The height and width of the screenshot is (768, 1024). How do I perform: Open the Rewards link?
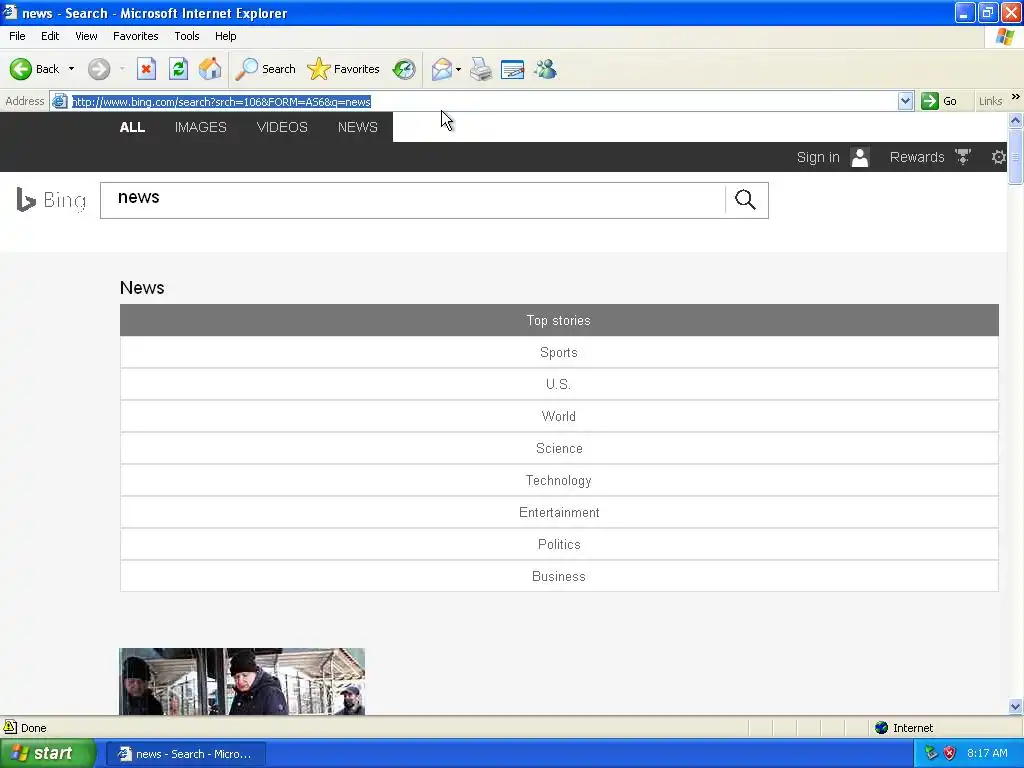(x=917, y=157)
